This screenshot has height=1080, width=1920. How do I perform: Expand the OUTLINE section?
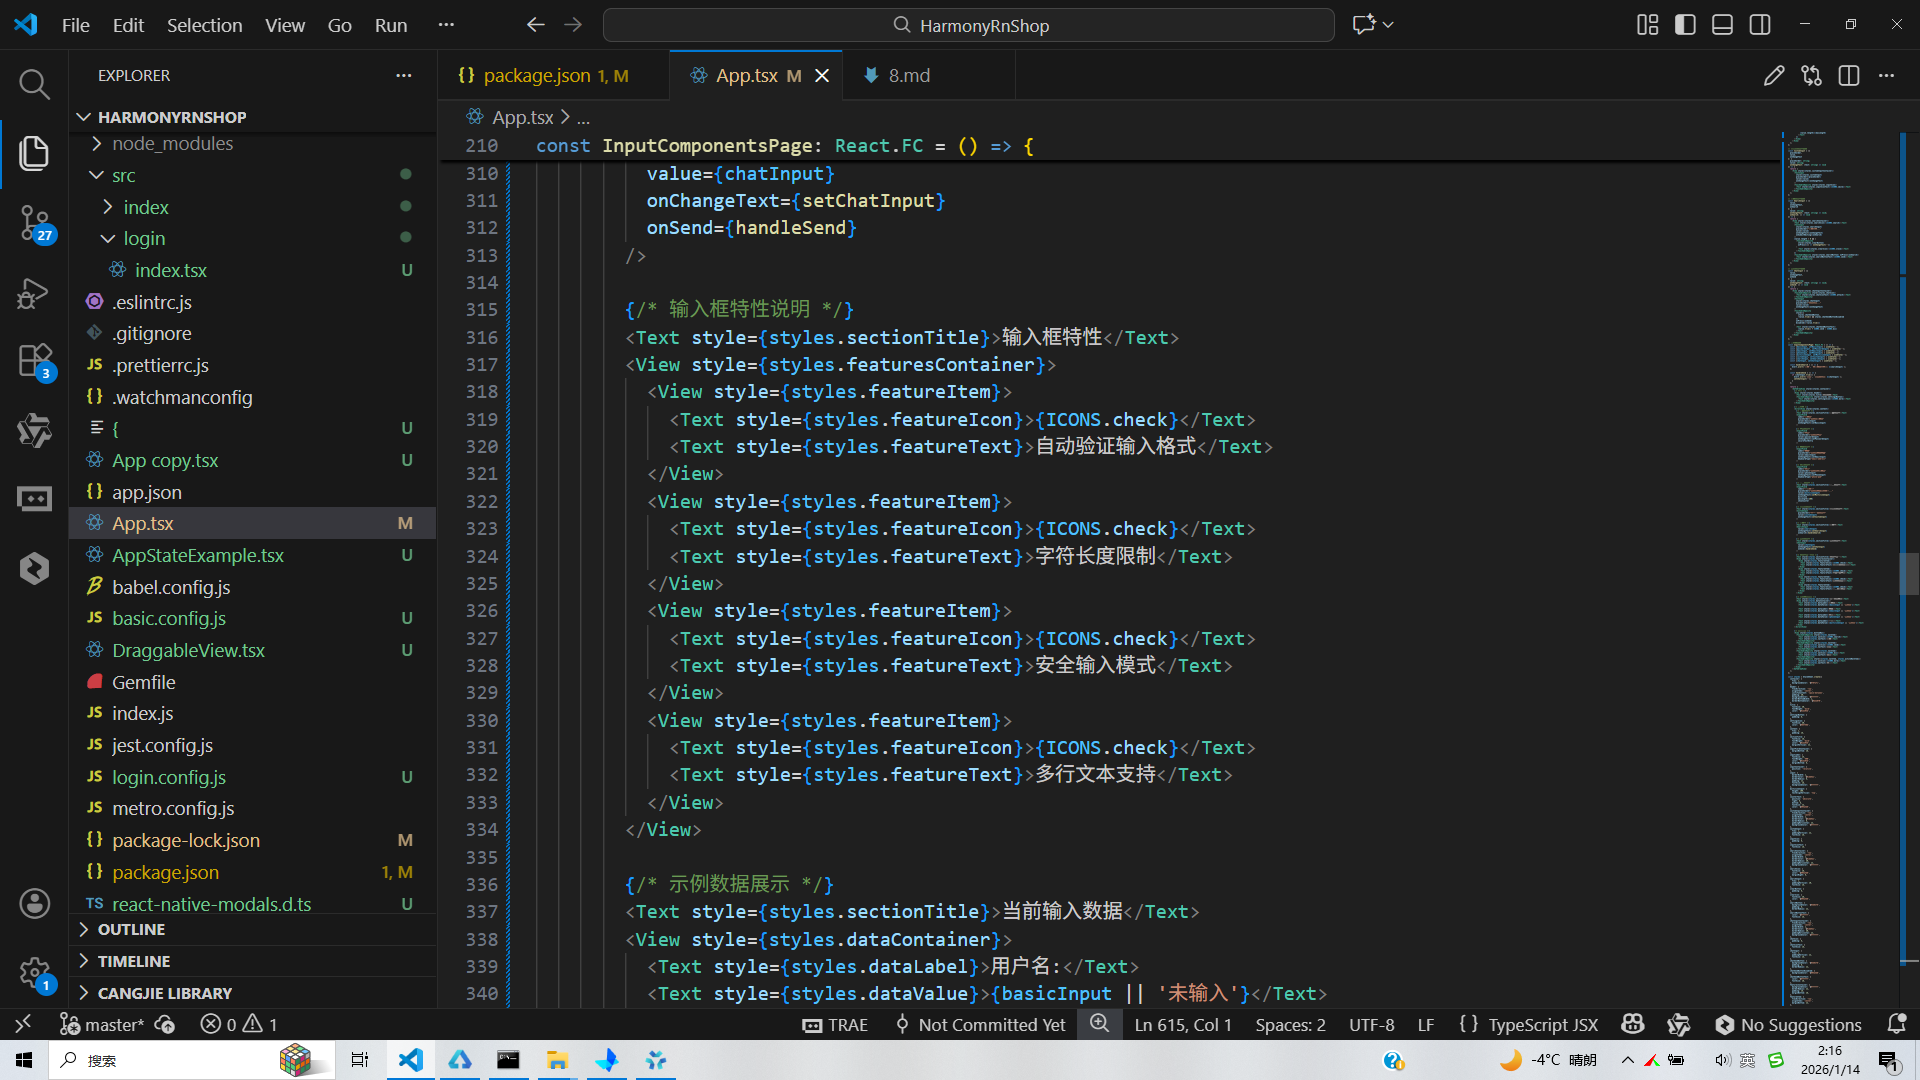coord(131,930)
